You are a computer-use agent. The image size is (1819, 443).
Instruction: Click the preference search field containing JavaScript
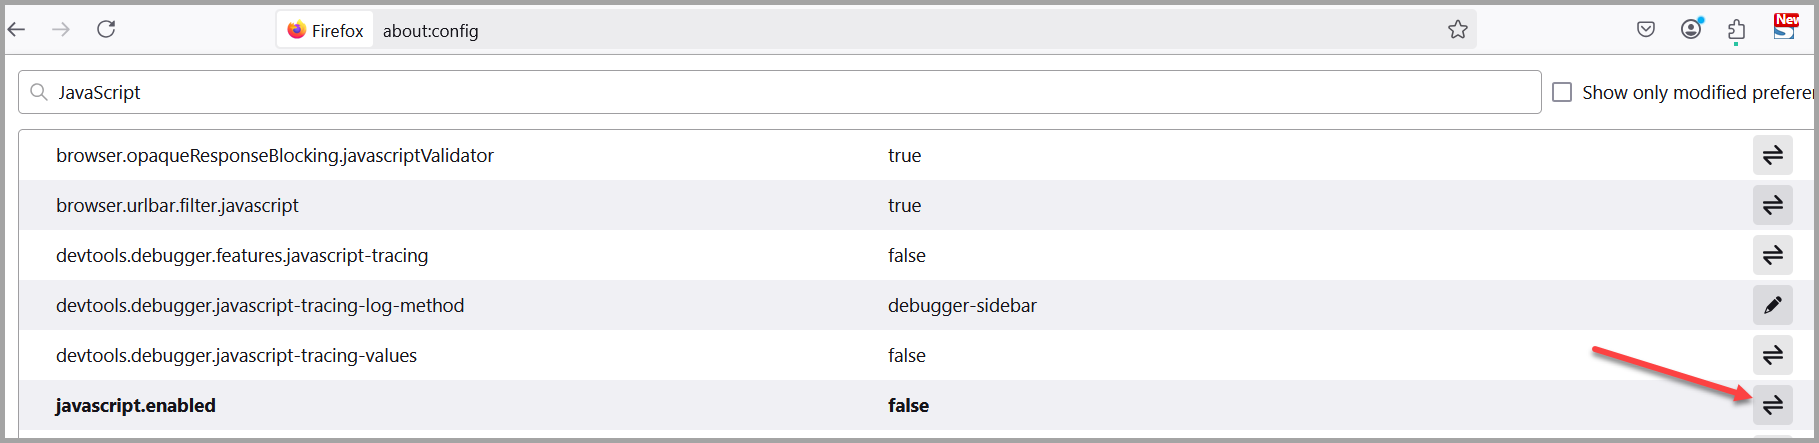click(780, 92)
